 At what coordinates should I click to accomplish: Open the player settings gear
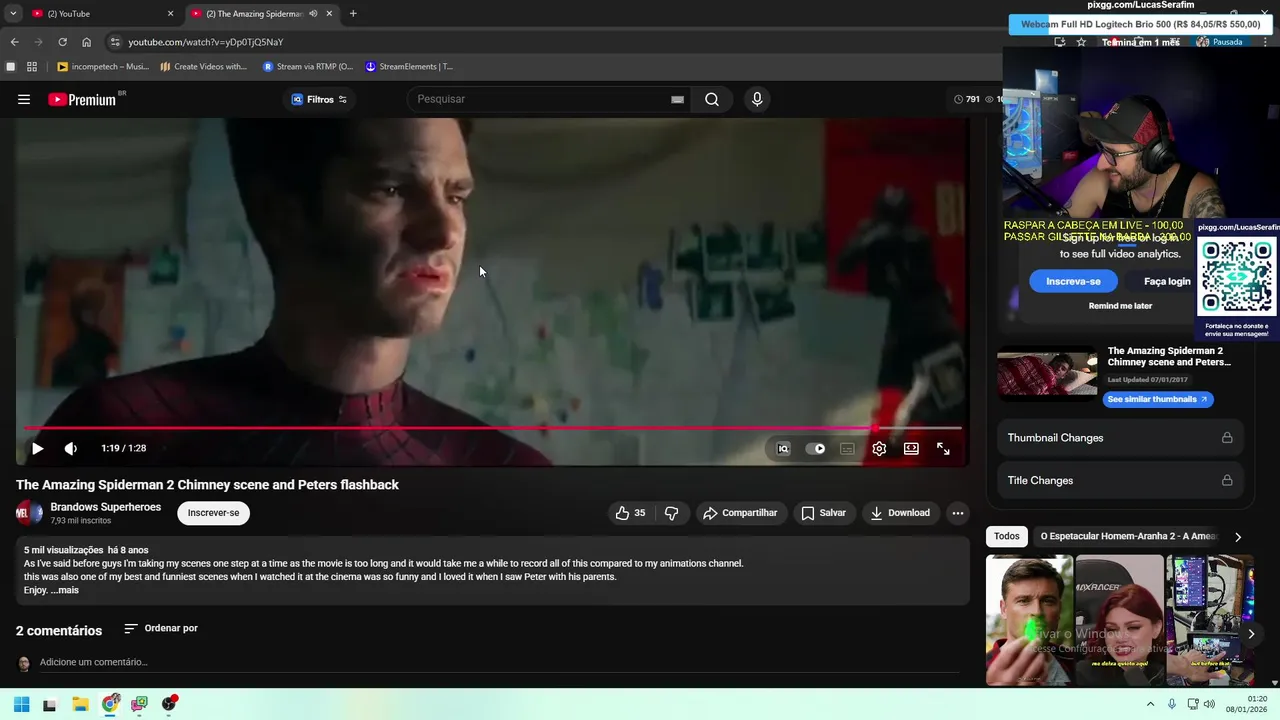[879, 449]
